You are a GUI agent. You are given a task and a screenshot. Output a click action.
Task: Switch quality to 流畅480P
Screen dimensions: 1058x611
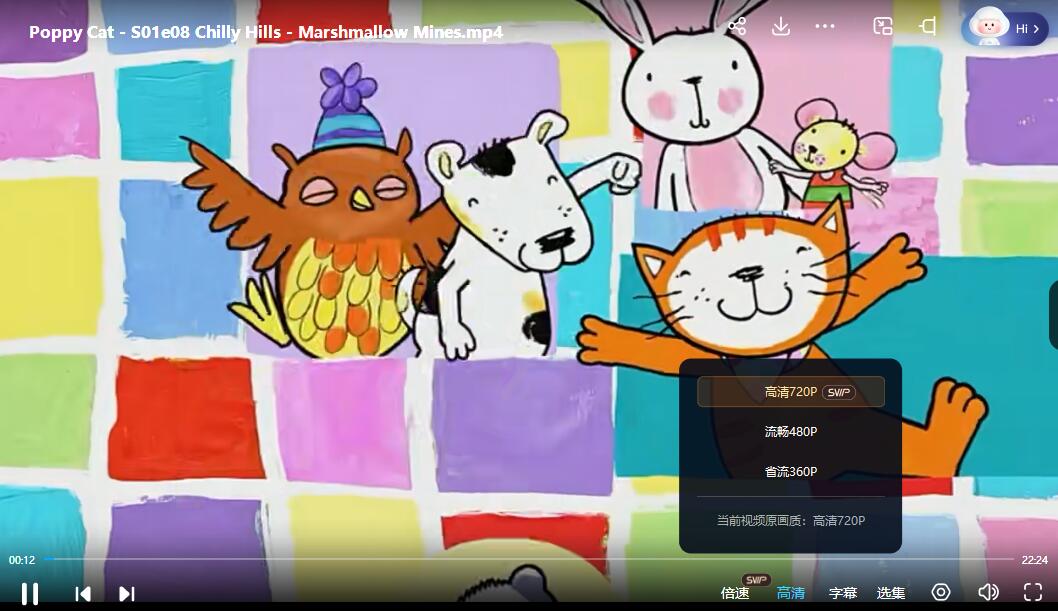791,432
